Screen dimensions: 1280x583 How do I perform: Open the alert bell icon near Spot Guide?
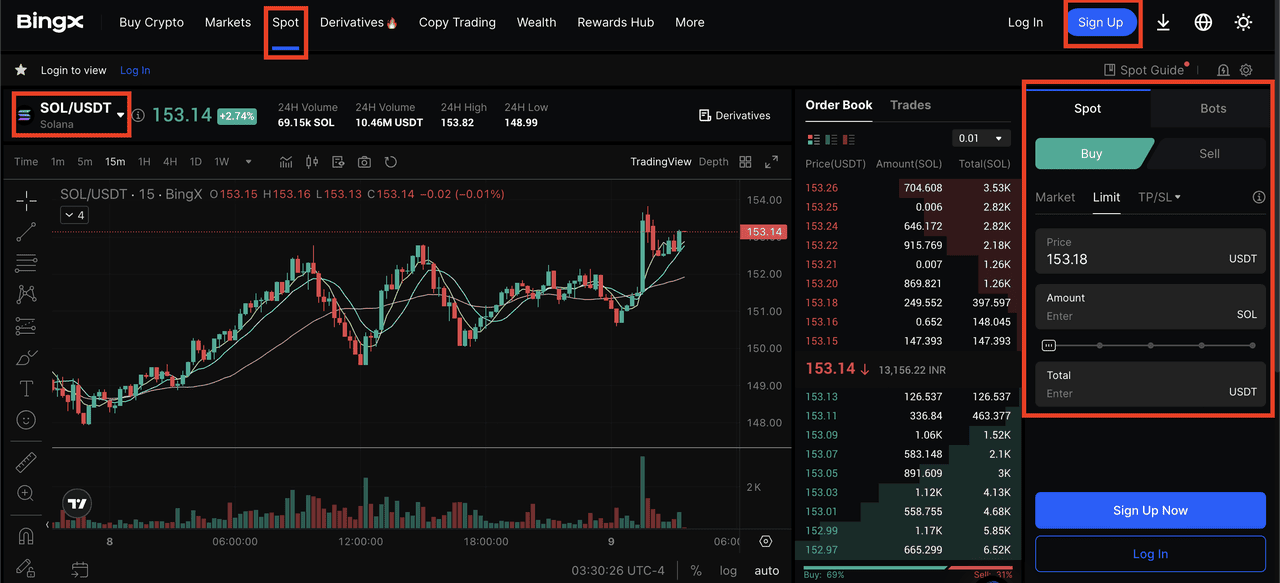tap(1223, 70)
